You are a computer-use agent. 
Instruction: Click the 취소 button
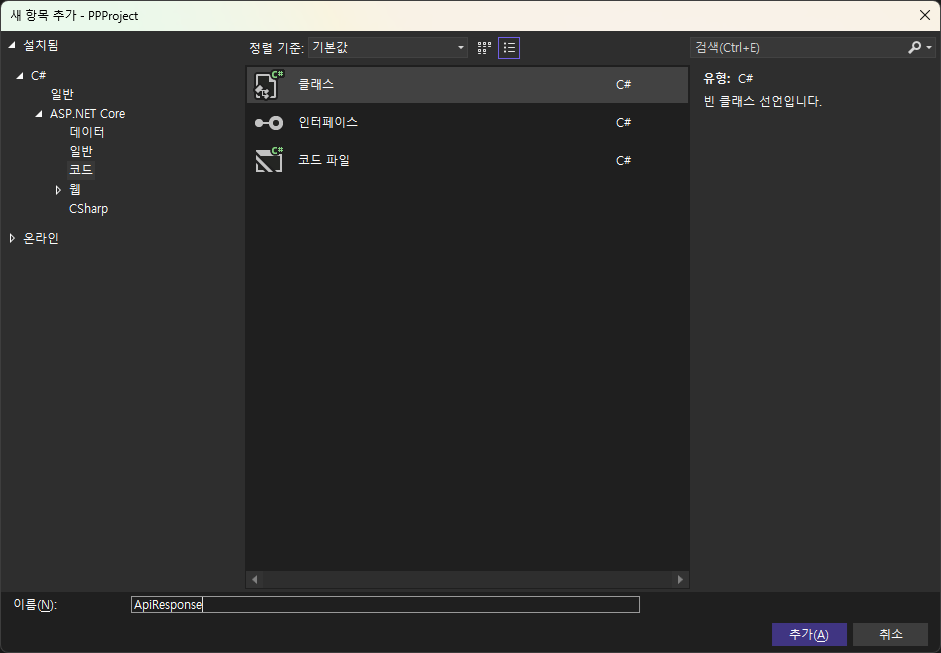pyautogui.click(x=891, y=634)
